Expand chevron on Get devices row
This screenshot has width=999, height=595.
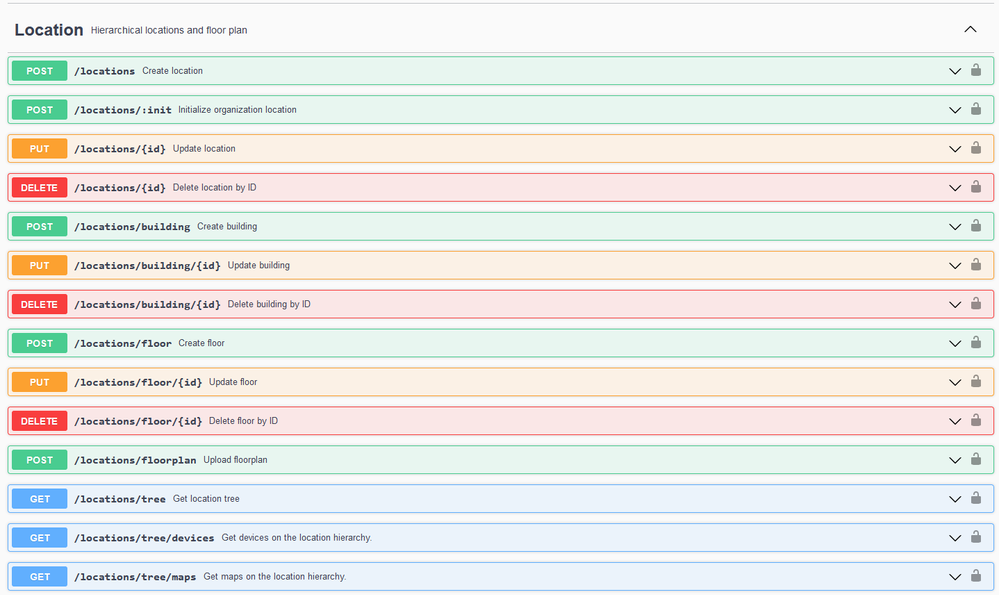pyautogui.click(x=955, y=538)
